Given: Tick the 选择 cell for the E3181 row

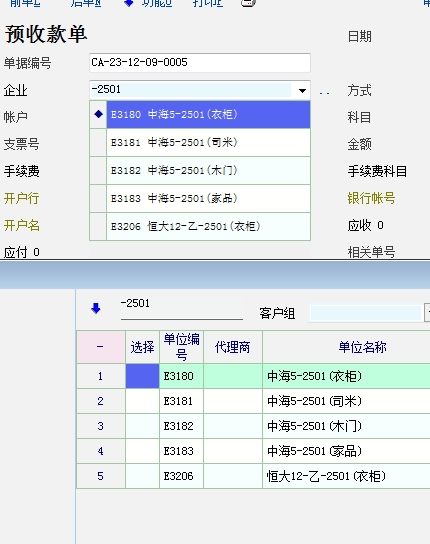Looking at the screenshot, I should click(142, 401).
